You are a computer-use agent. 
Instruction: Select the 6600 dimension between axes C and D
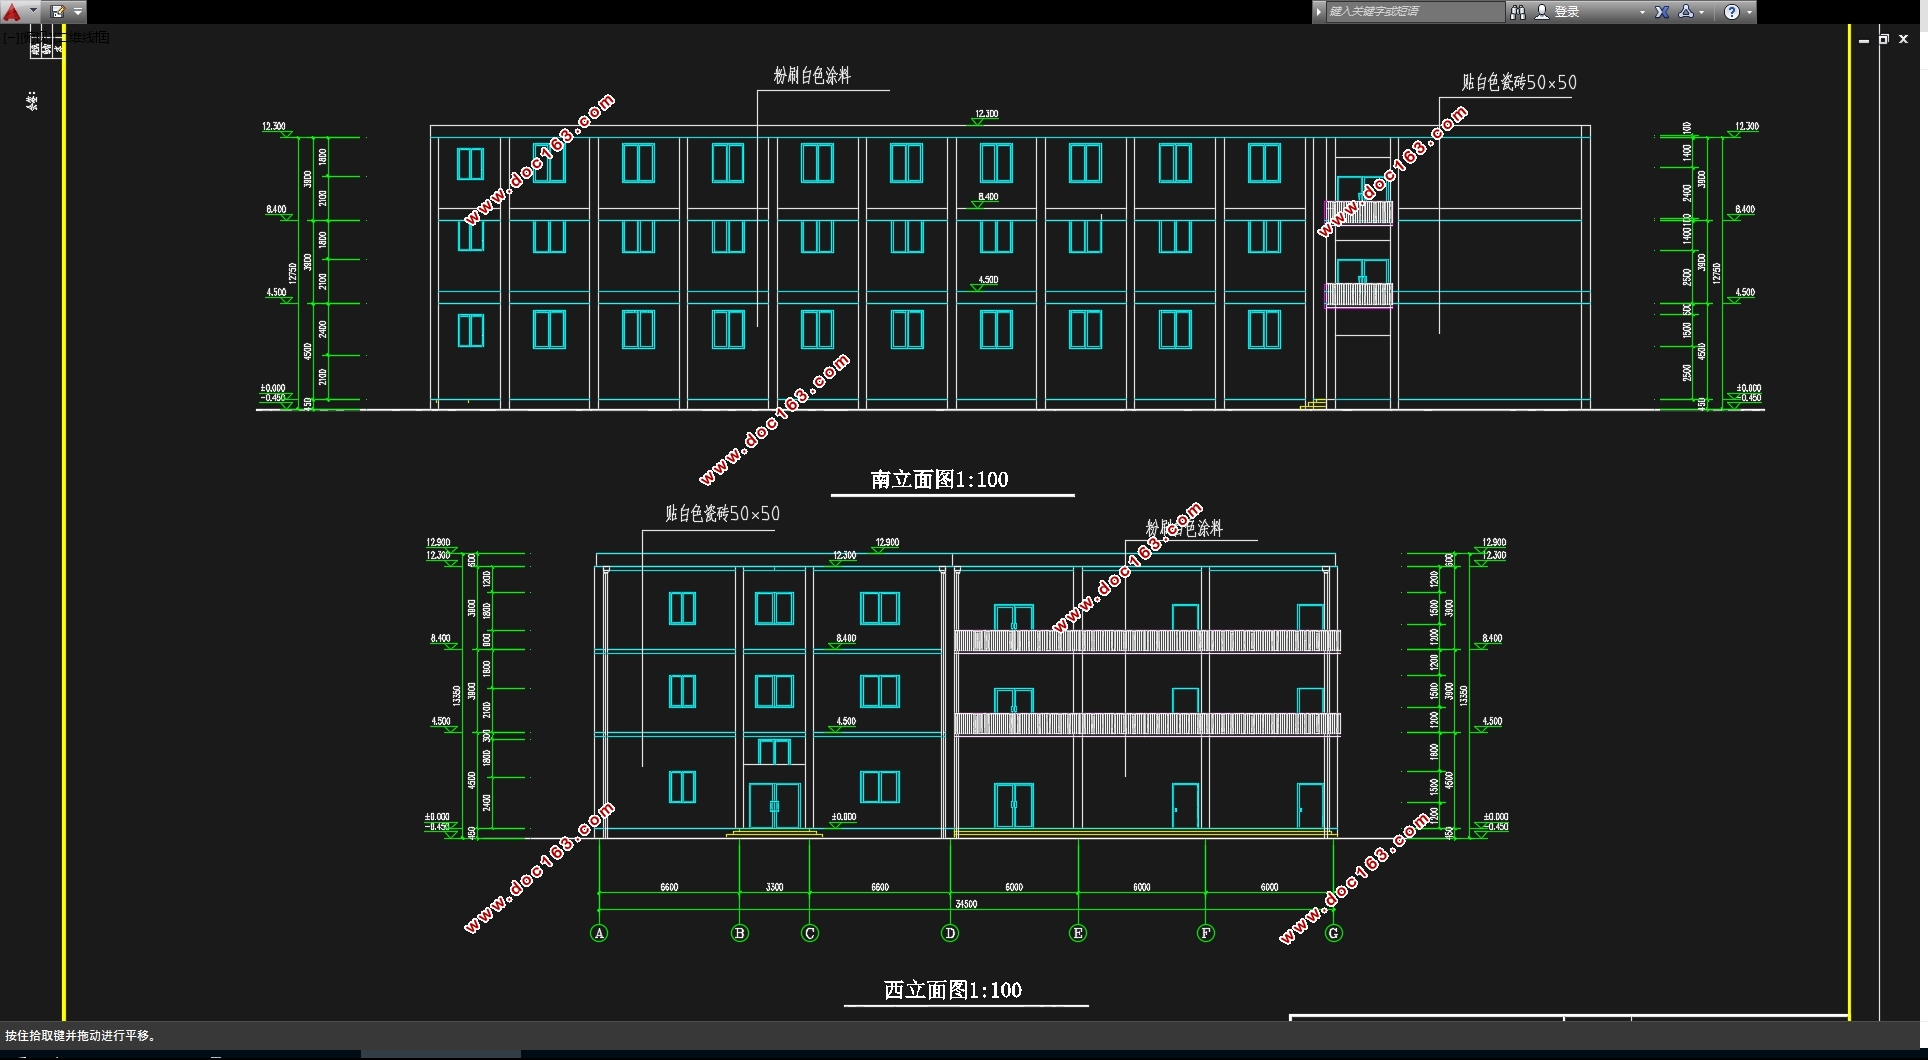pos(880,887)
